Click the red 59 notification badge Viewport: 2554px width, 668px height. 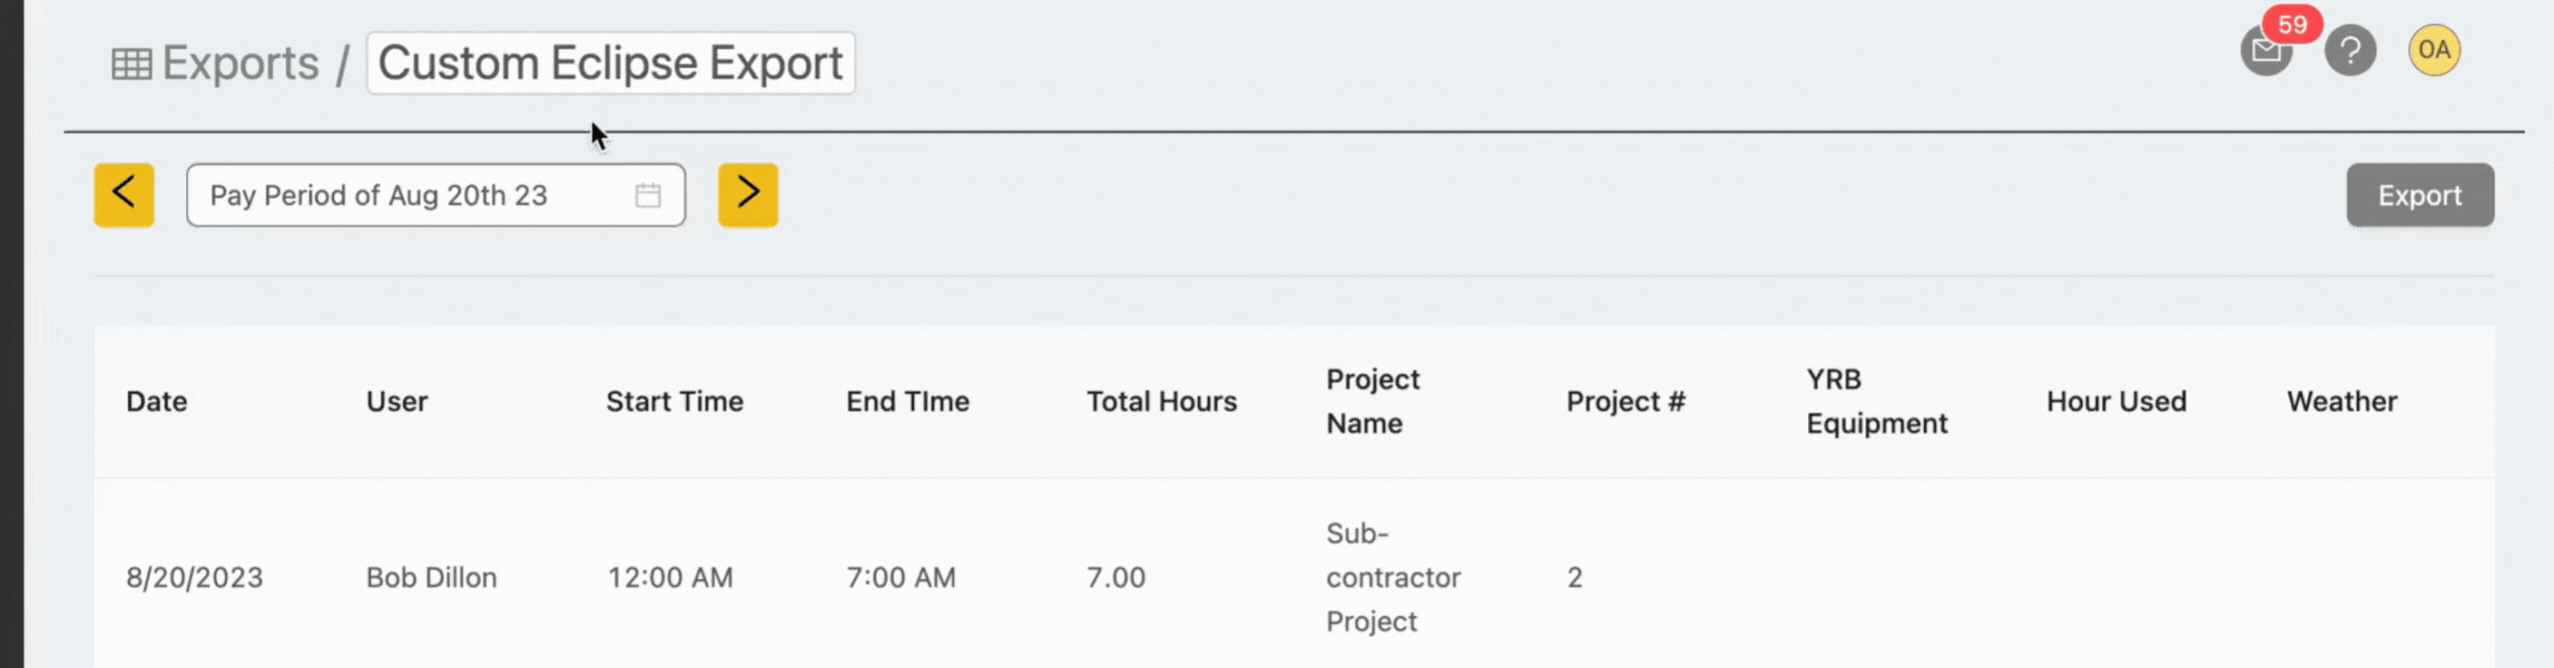point(2292,24)
